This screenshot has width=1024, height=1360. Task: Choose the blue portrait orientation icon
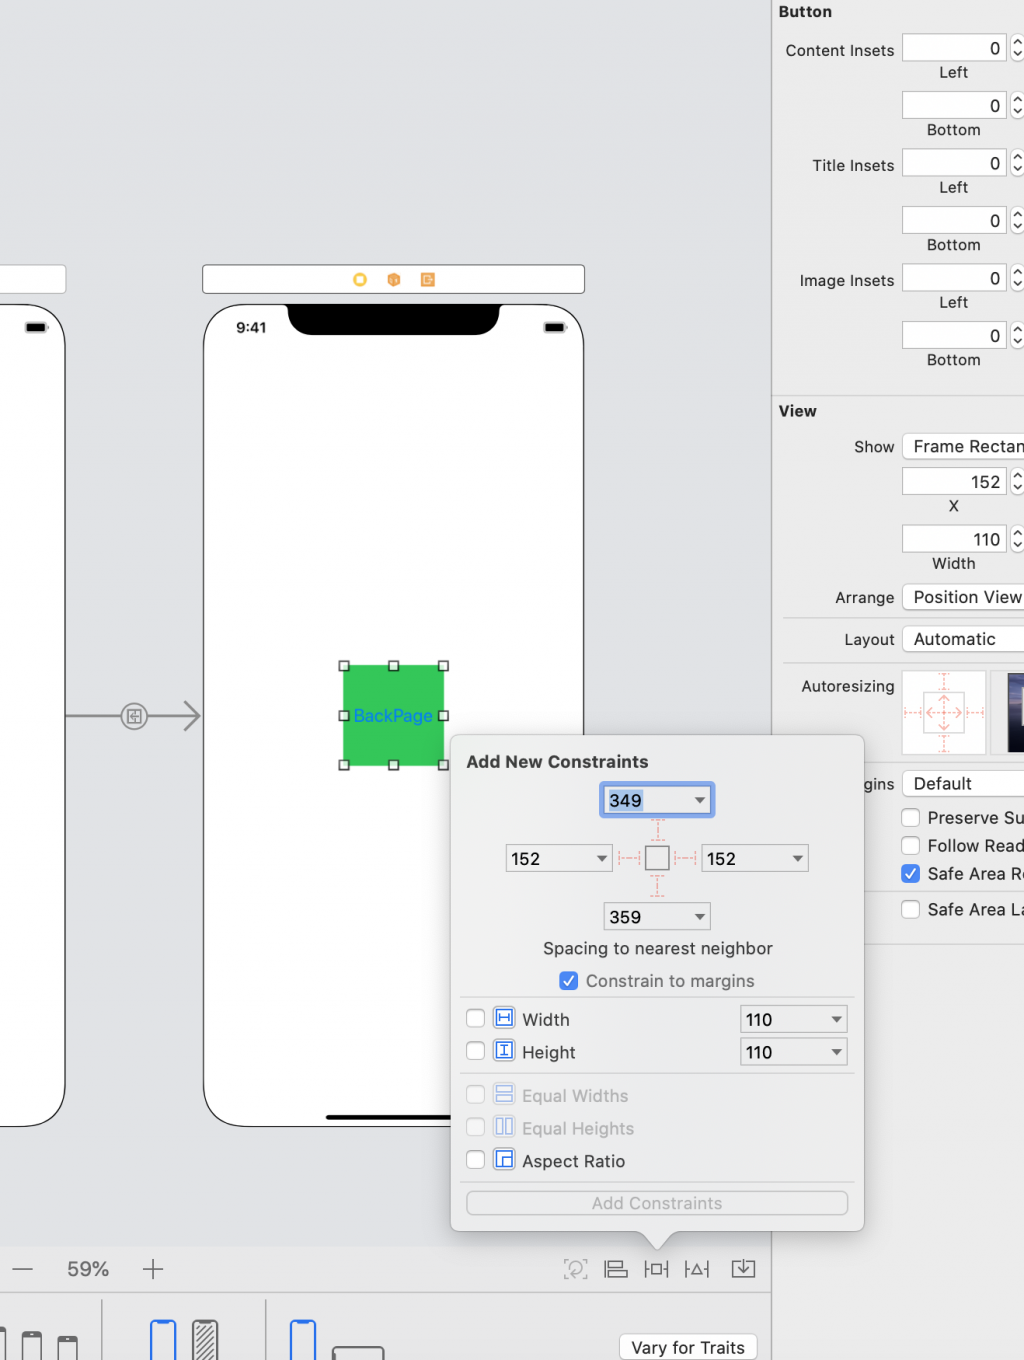click(x=303, y=1340)
